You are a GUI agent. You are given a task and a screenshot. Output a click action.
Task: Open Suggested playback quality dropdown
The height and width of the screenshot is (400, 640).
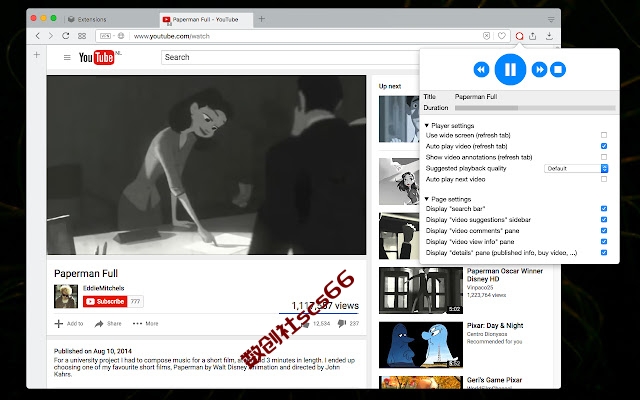coord(576,168)
